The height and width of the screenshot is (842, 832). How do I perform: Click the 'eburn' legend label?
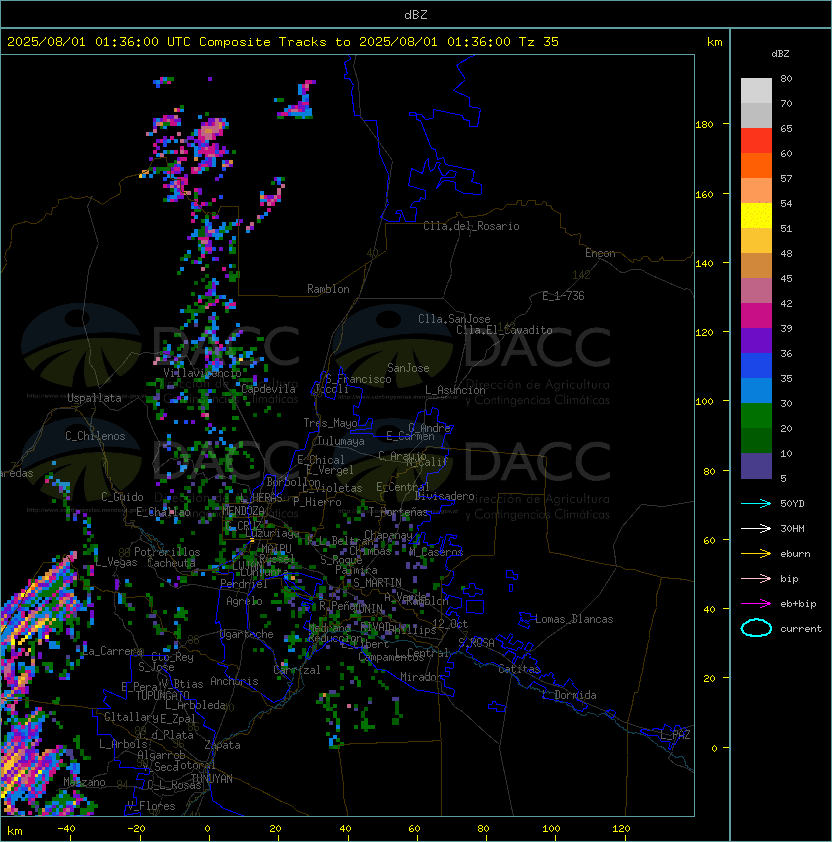795,554
